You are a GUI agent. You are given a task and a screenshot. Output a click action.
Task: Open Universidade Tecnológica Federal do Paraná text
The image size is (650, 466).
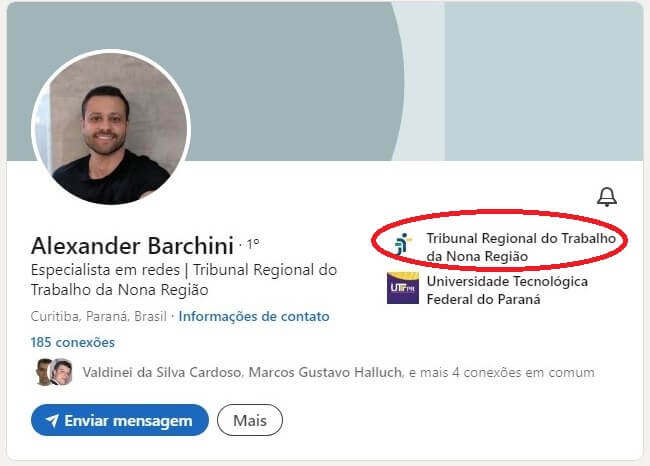click(507, 290)
